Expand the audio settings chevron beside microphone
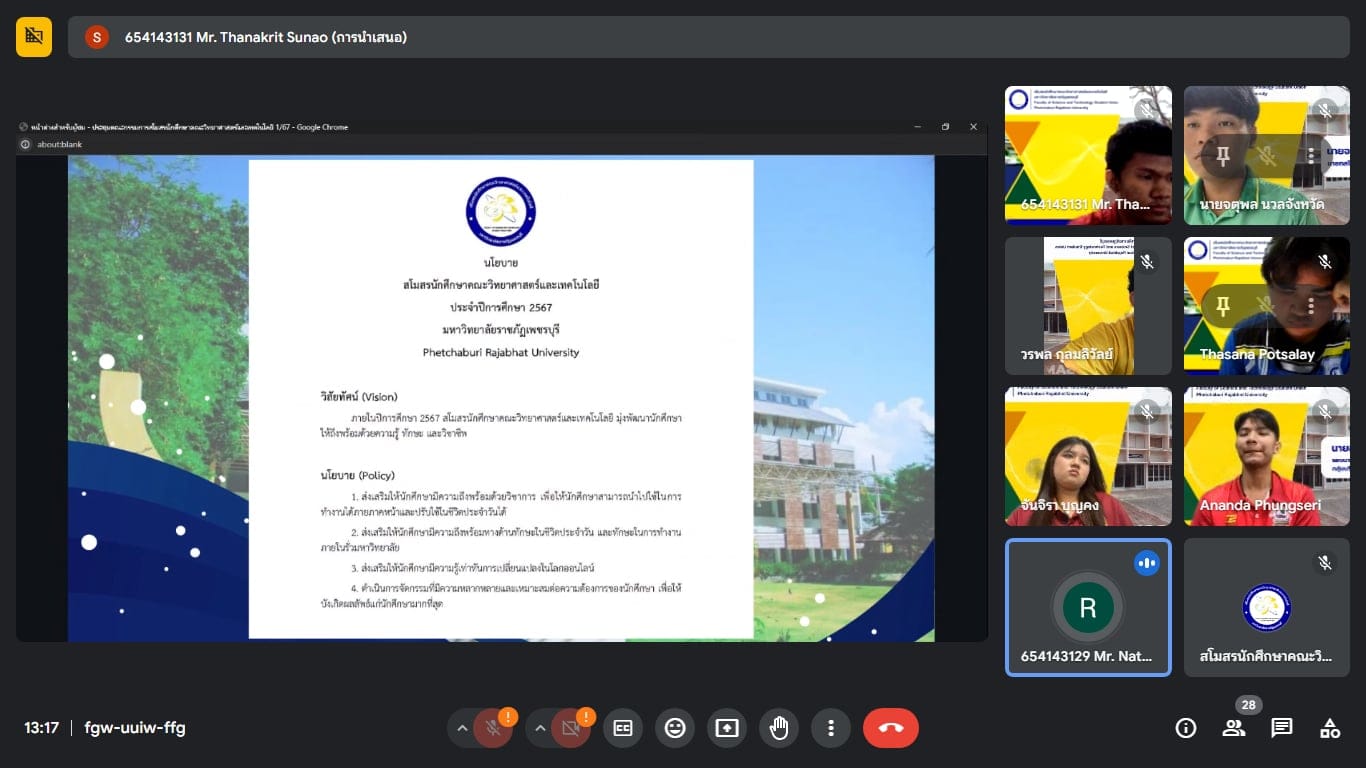 (462, 728)
